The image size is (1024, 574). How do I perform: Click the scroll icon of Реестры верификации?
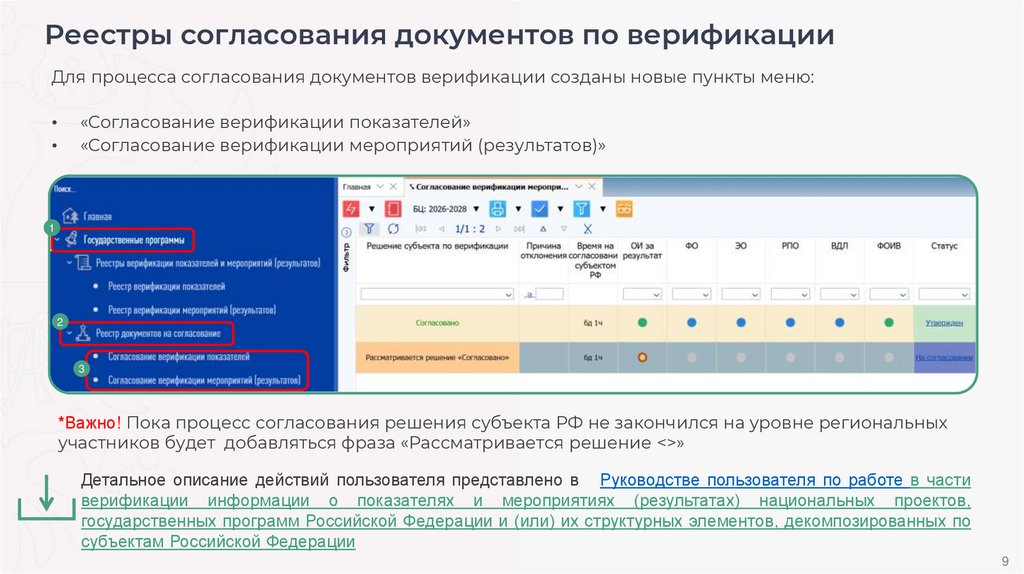pos(83,263)
